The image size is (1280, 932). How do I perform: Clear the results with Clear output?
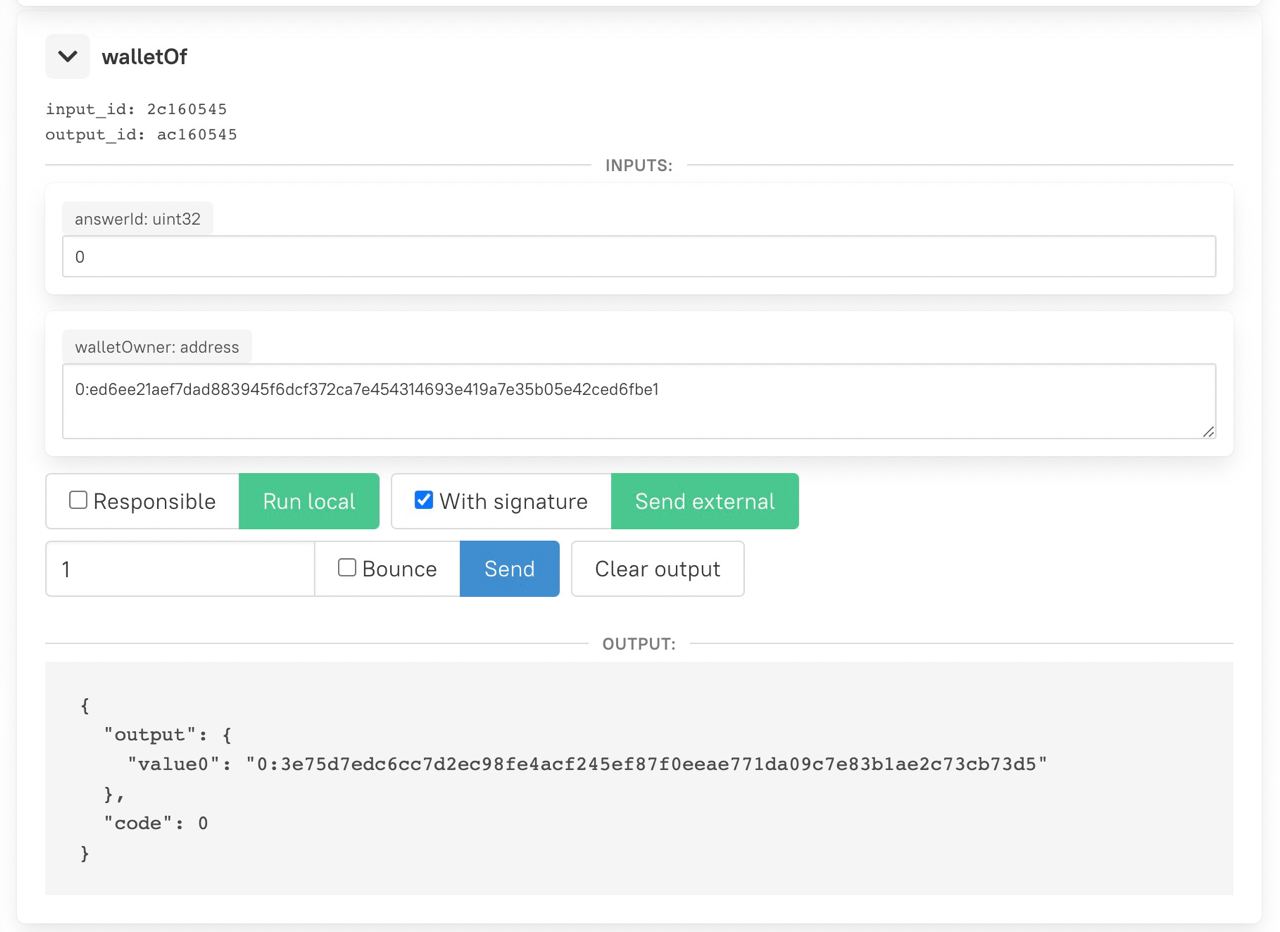tap(657, 569)
